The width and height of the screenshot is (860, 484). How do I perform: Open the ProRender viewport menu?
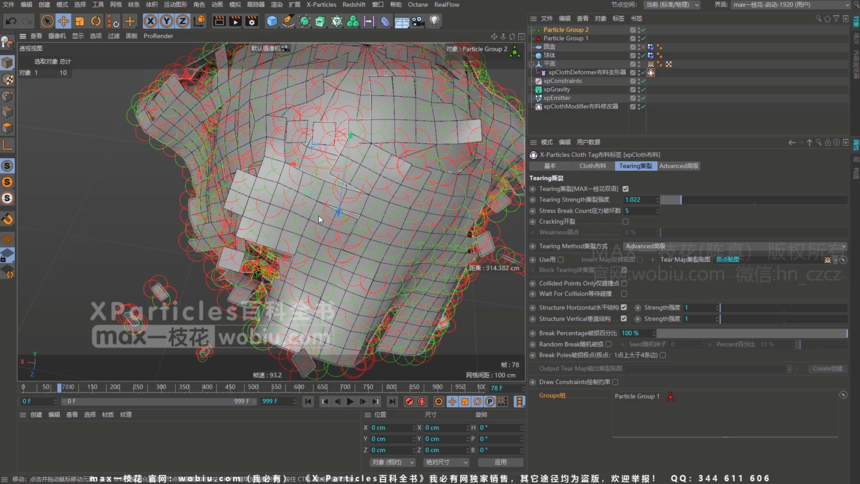(x=158, y=36)
